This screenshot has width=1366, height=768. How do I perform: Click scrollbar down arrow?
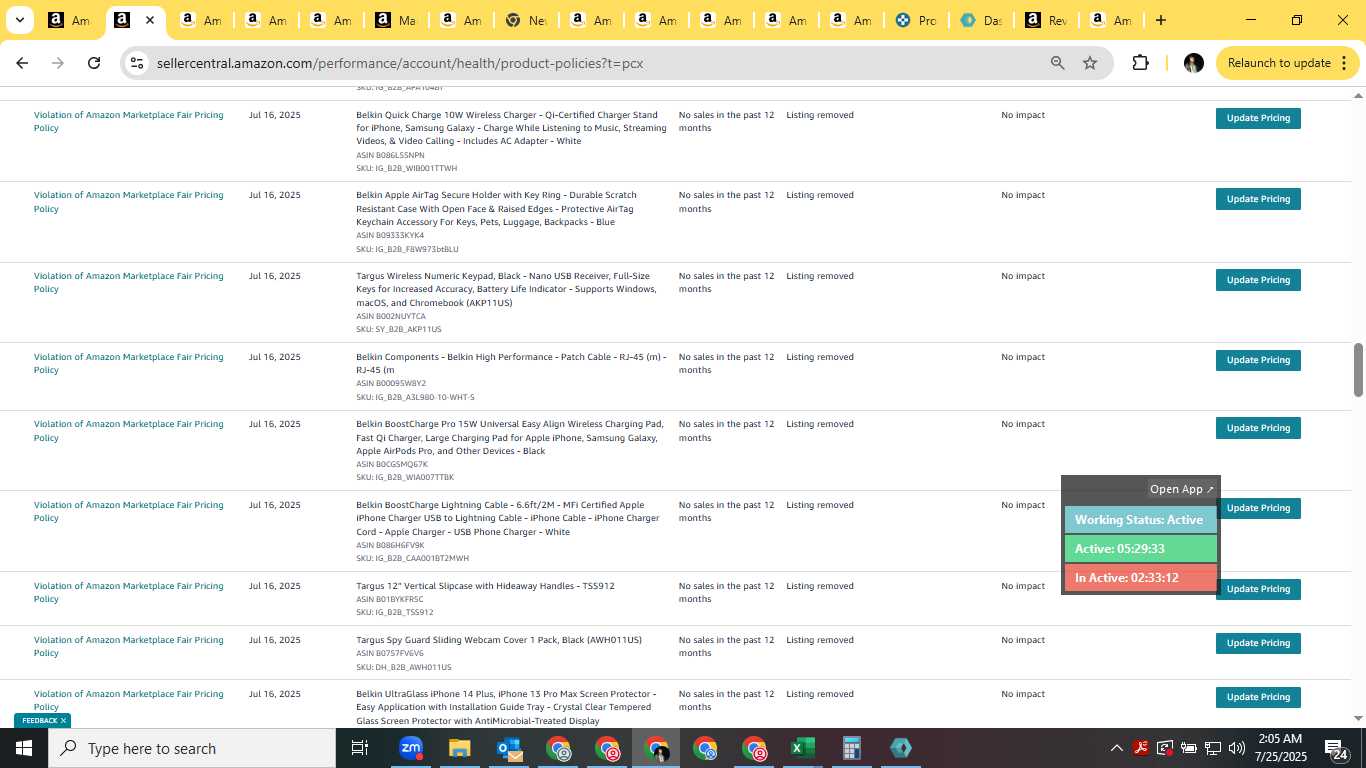[x=1358, y=718]
